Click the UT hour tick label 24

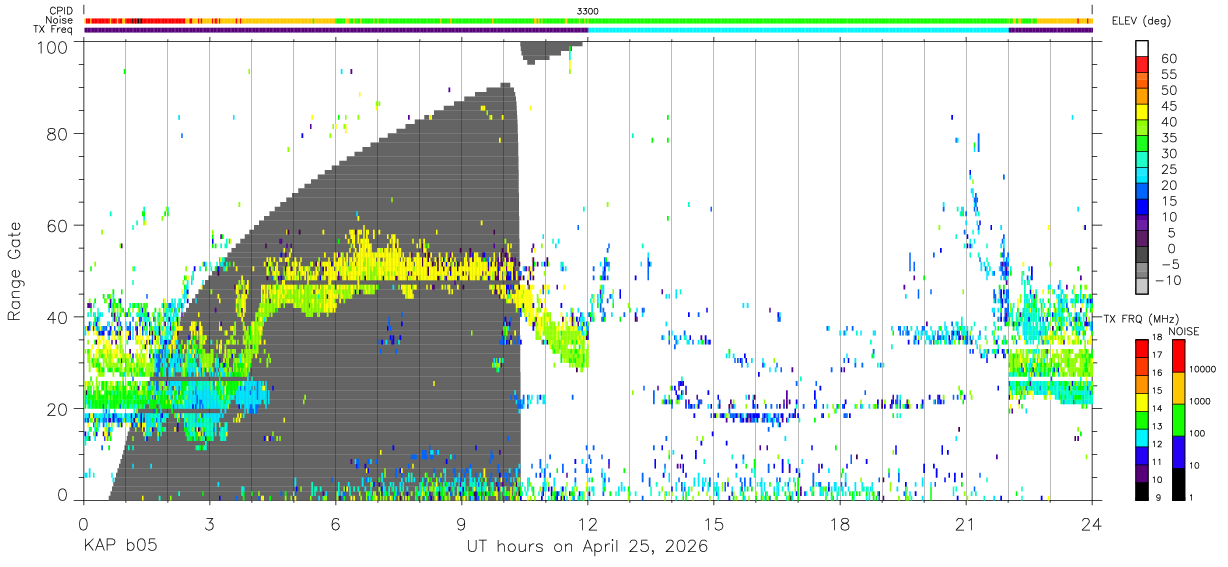pos(1092,524)
